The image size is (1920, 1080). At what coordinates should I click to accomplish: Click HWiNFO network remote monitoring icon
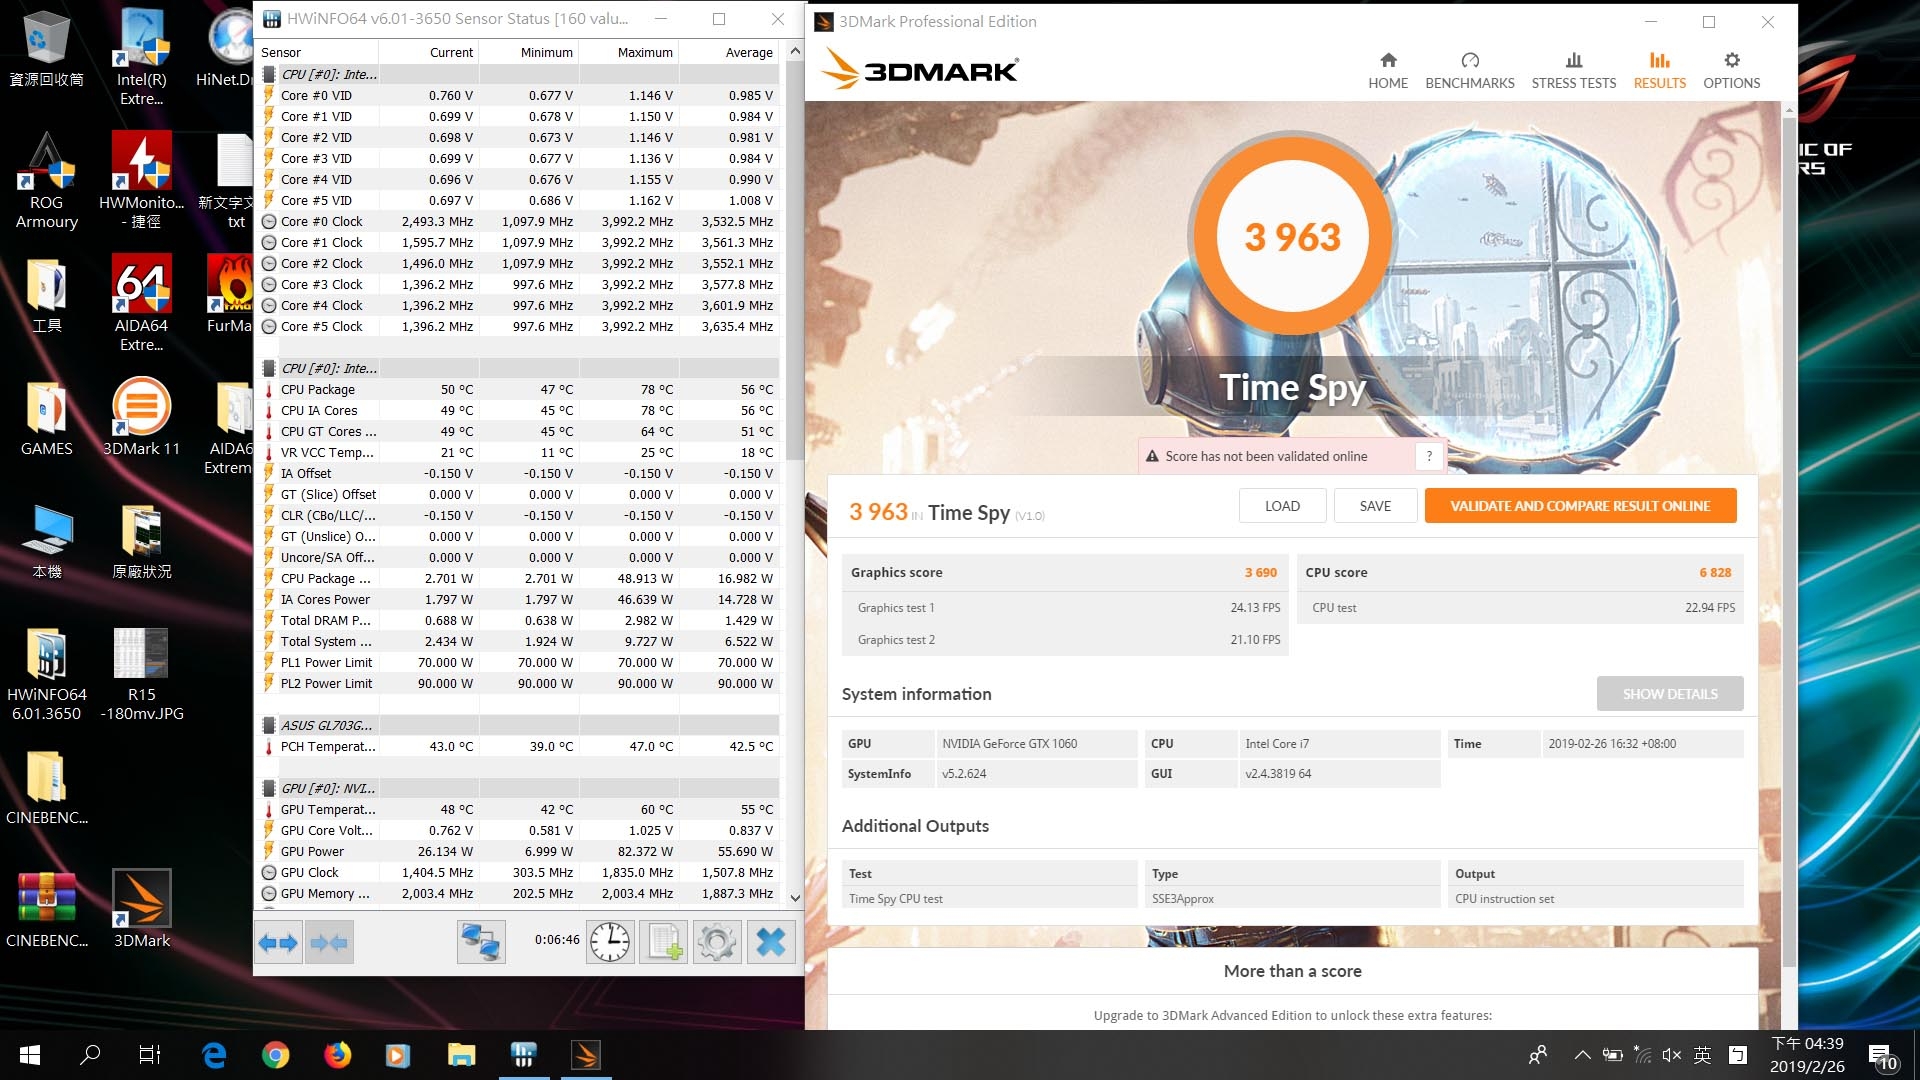[481, 942]
